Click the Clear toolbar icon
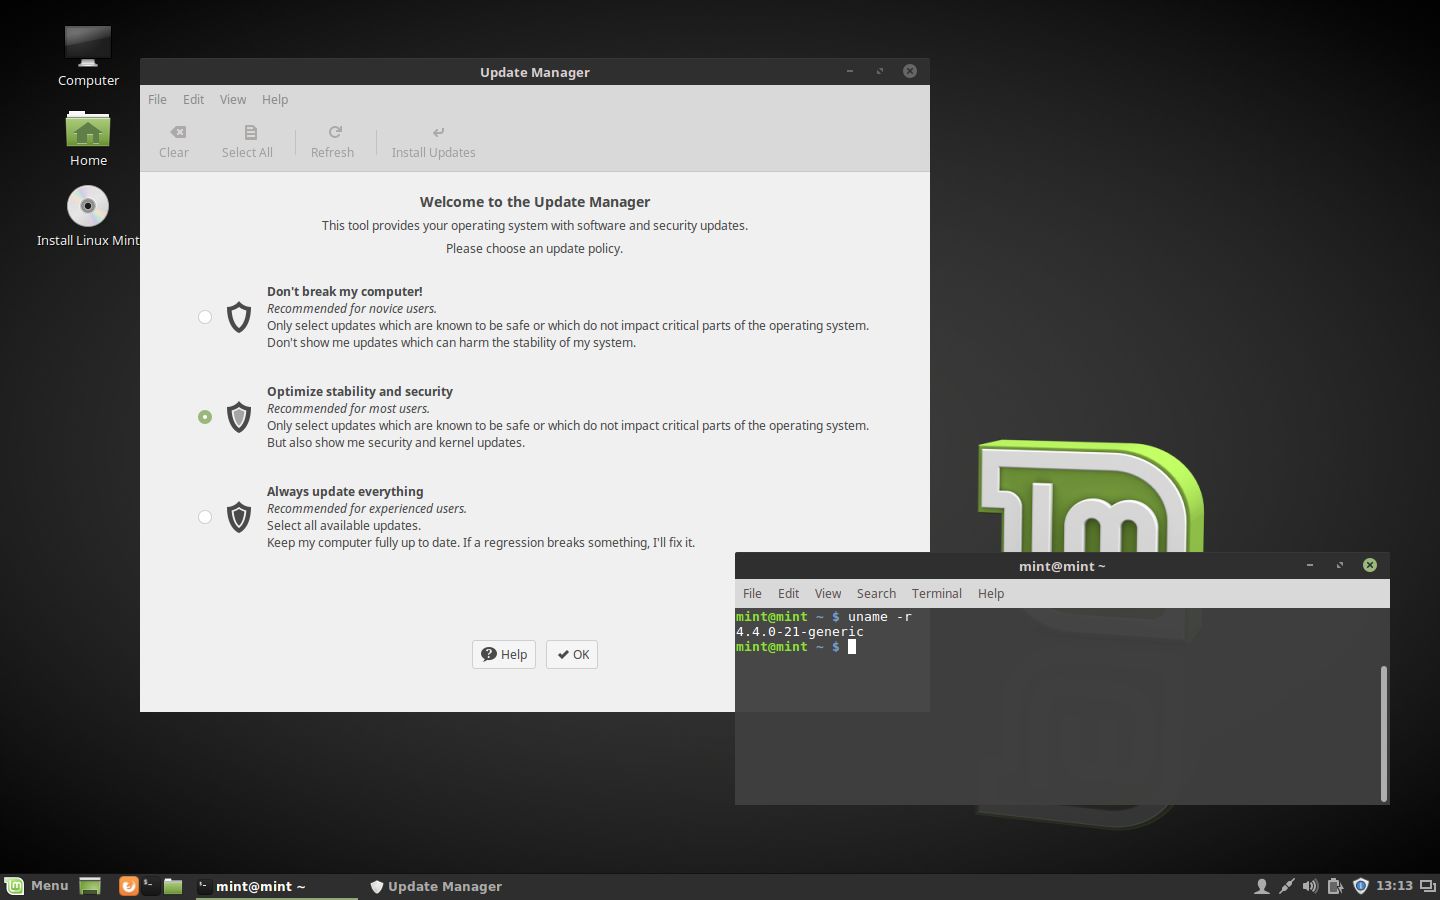The height and width of the screenshot is (900, 1440). point(178,132)
